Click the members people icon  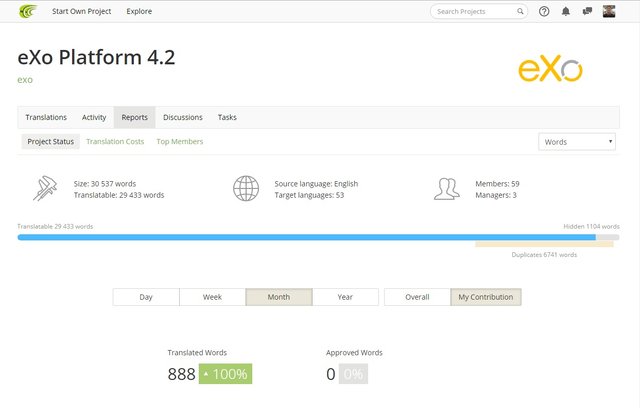[x=447, y=189]
